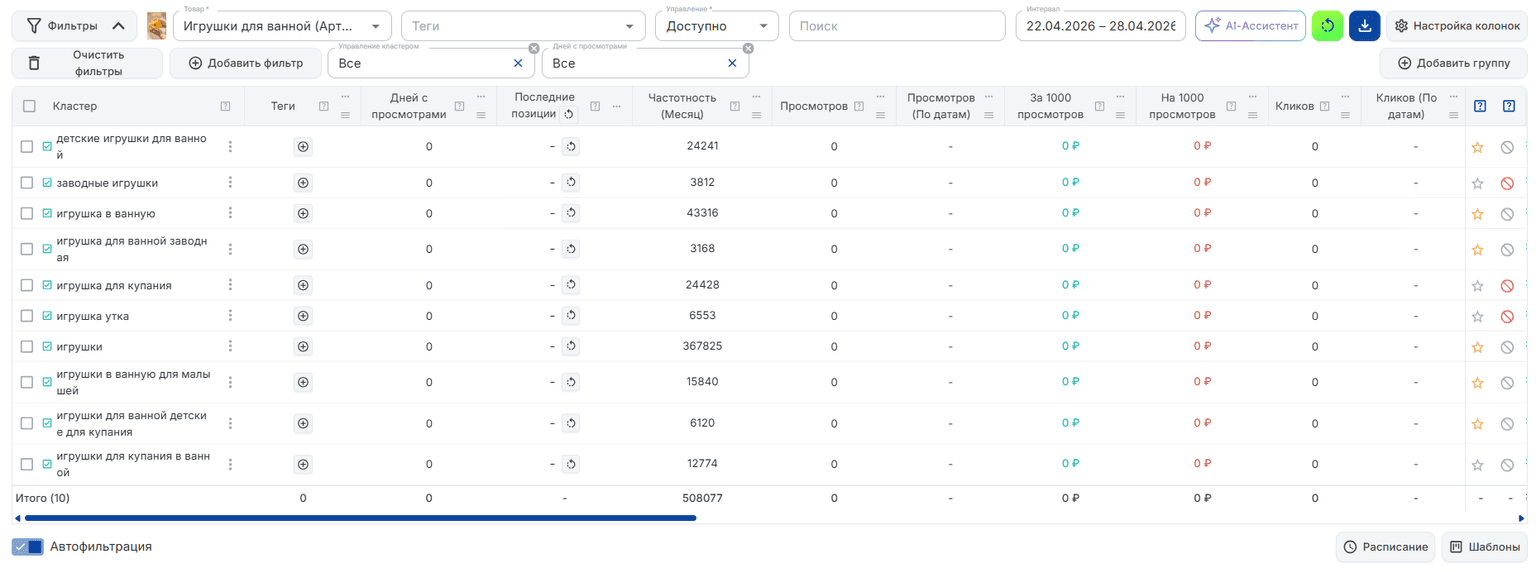This screenshot has height=572, width=1536.
Task: Remove the 'Дней с просмотрами' filter
Action: click(x=748, y=48)
